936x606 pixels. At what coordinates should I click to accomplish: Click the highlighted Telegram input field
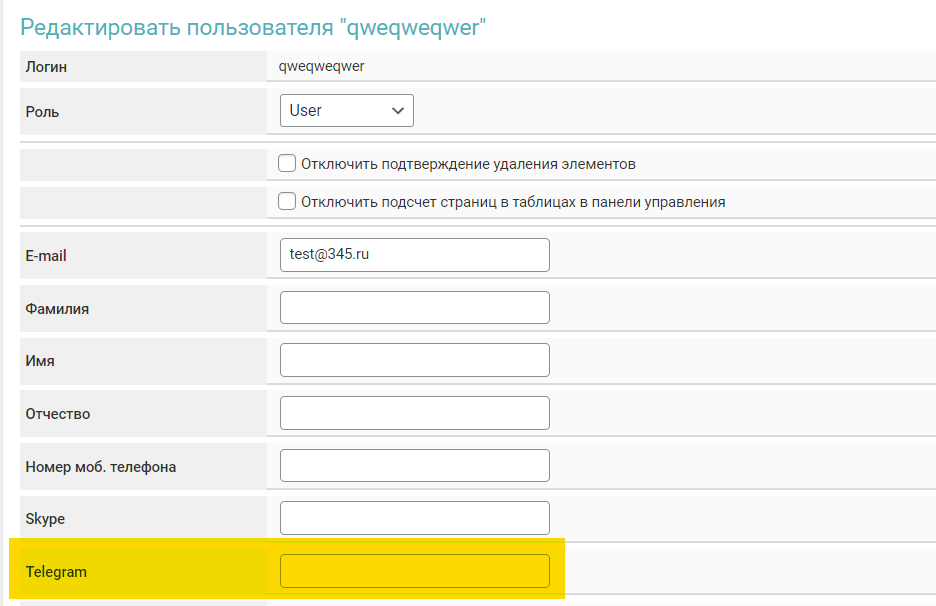click(x=414, y=571)
